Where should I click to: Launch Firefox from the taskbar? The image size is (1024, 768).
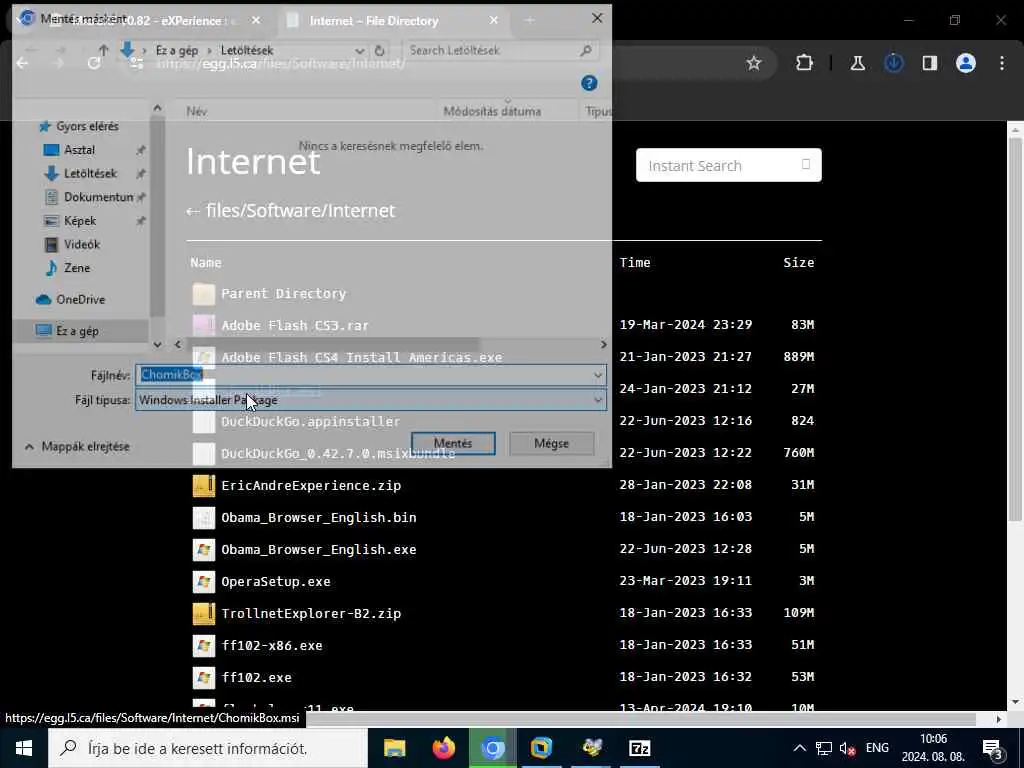click(444, 748)
